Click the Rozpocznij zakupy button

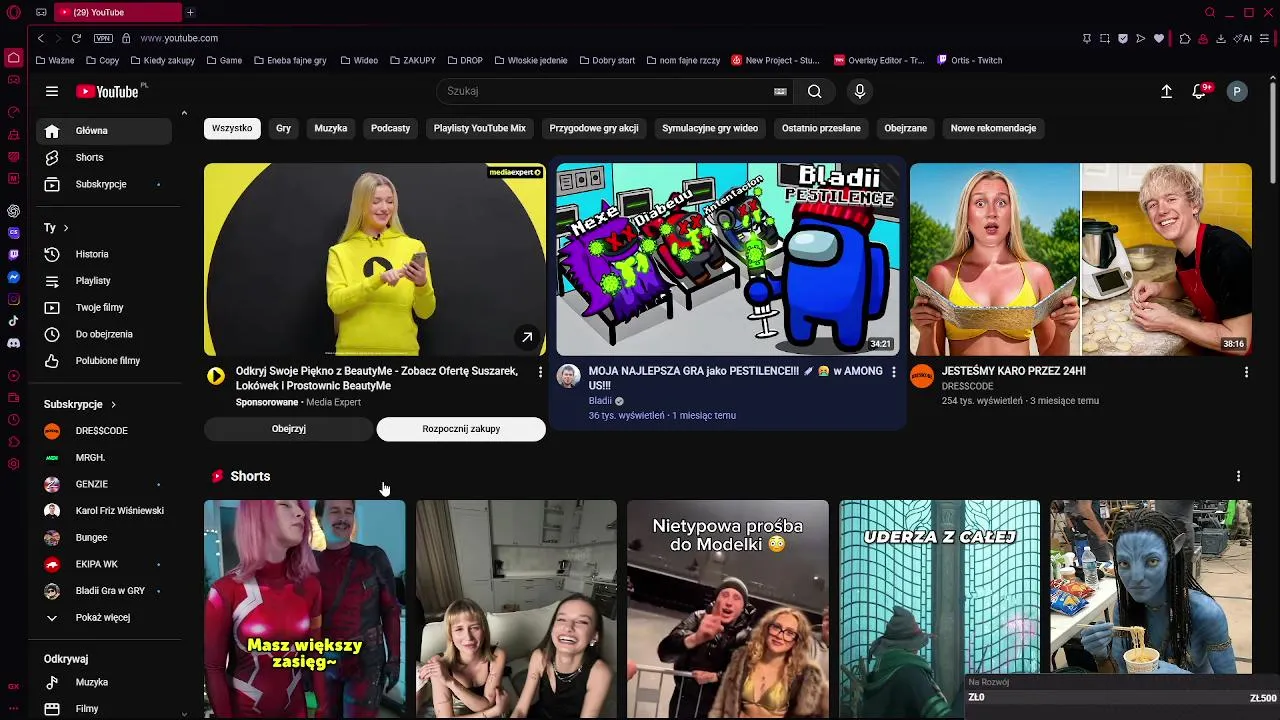[x=461, y=429]
